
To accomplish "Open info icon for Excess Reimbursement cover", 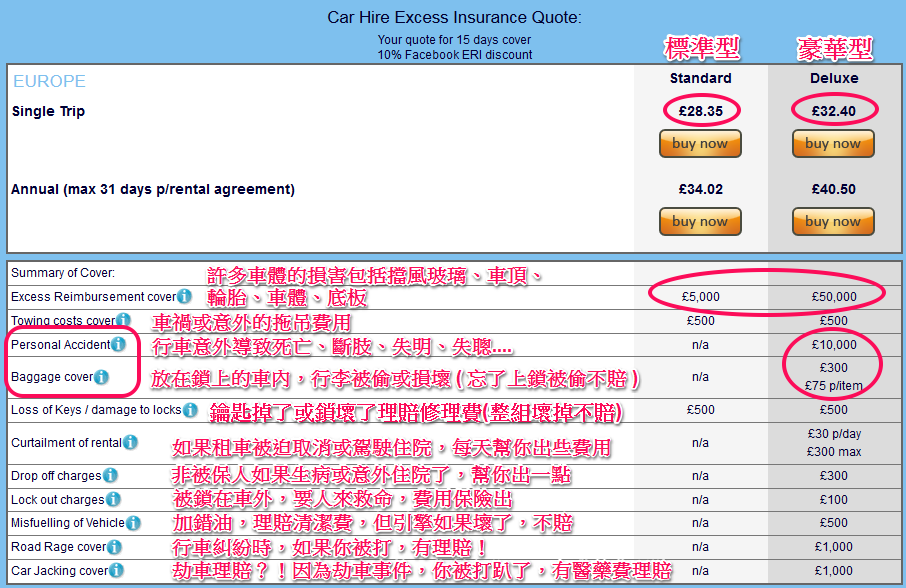I will point(184,296).
